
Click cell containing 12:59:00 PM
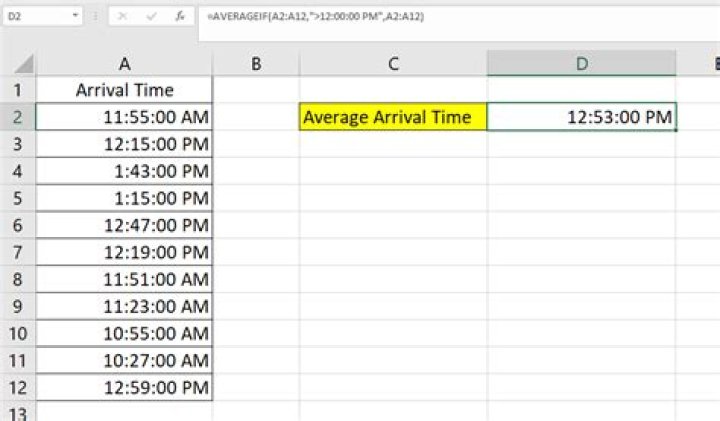tap(124, 386)
